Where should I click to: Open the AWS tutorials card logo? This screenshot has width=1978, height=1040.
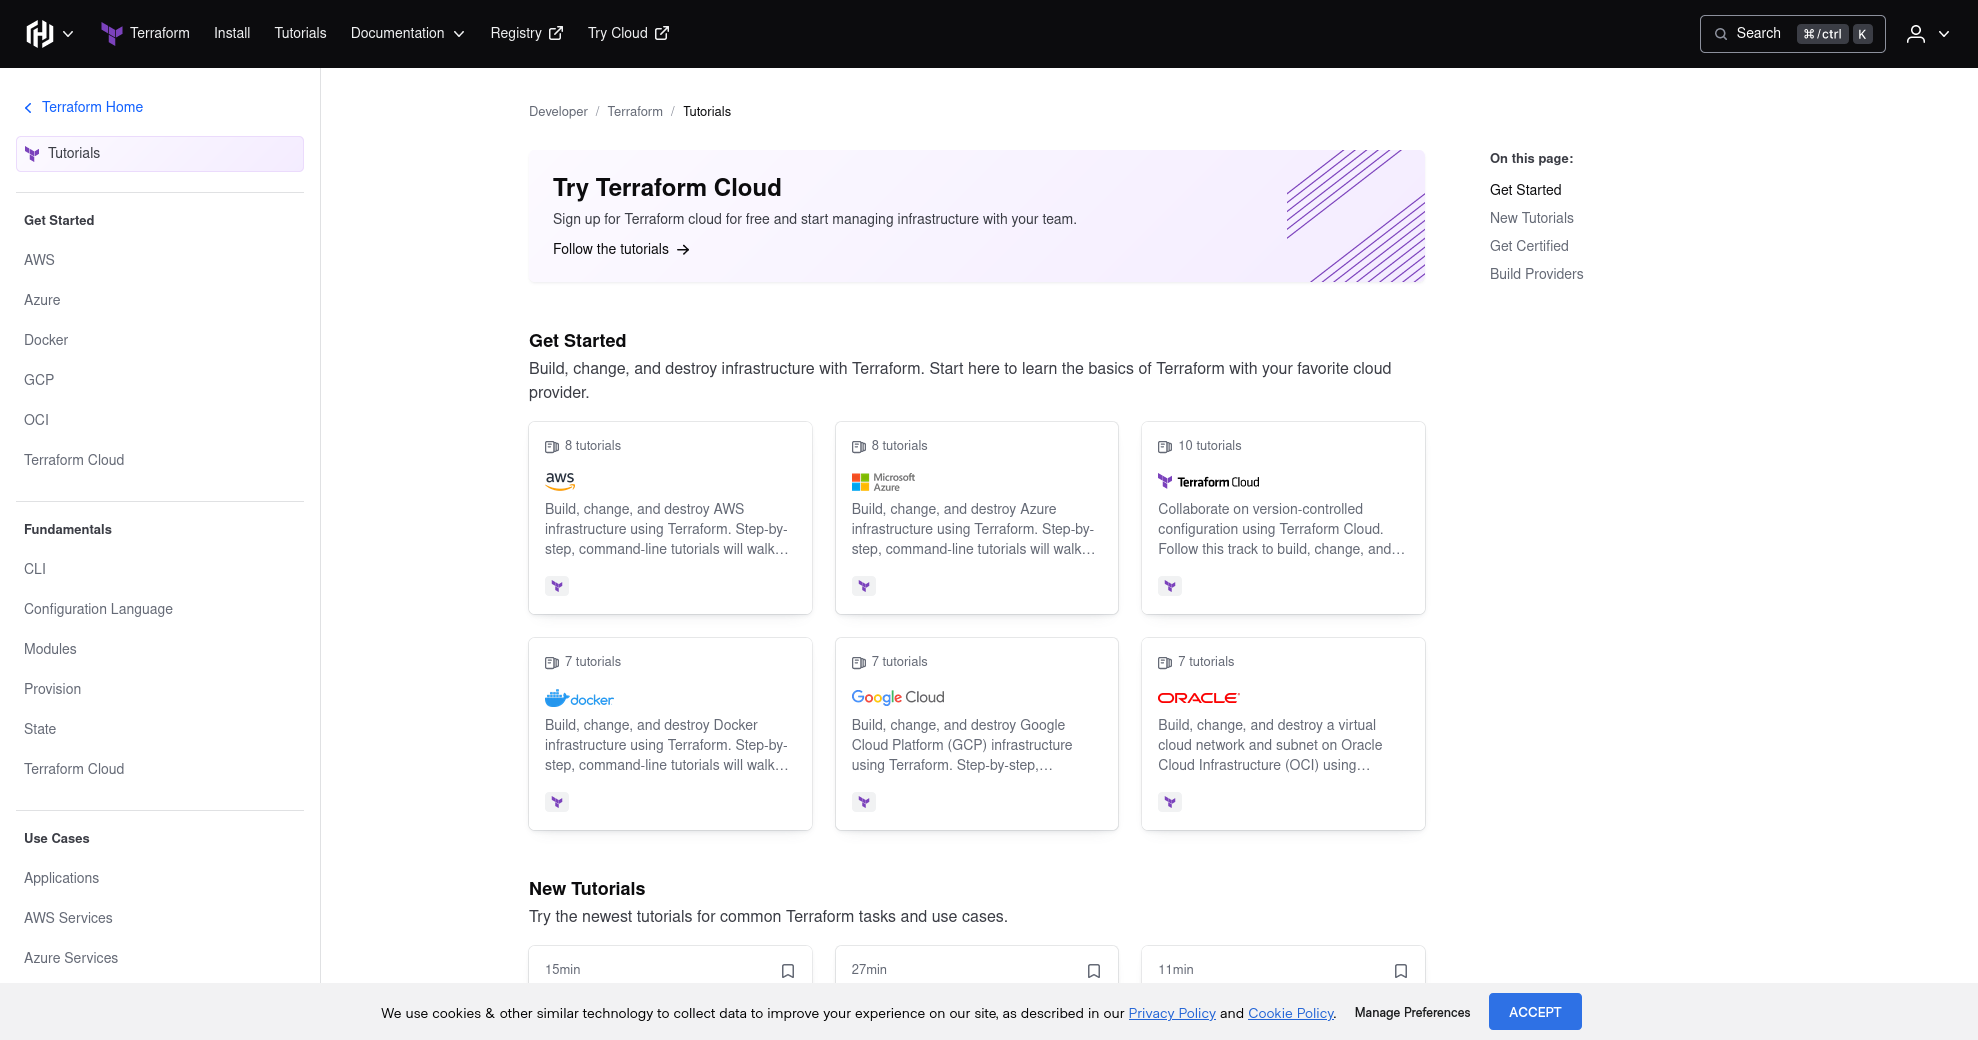(x=560, y=481)
